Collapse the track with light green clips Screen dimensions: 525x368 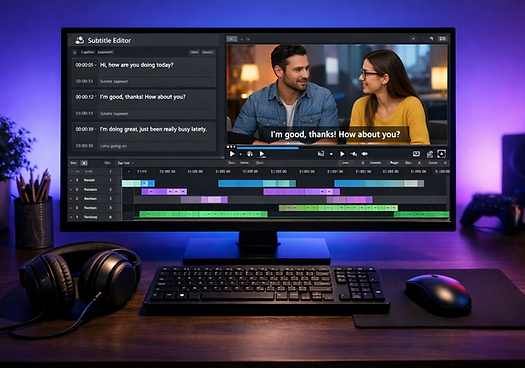coord(71,208)
